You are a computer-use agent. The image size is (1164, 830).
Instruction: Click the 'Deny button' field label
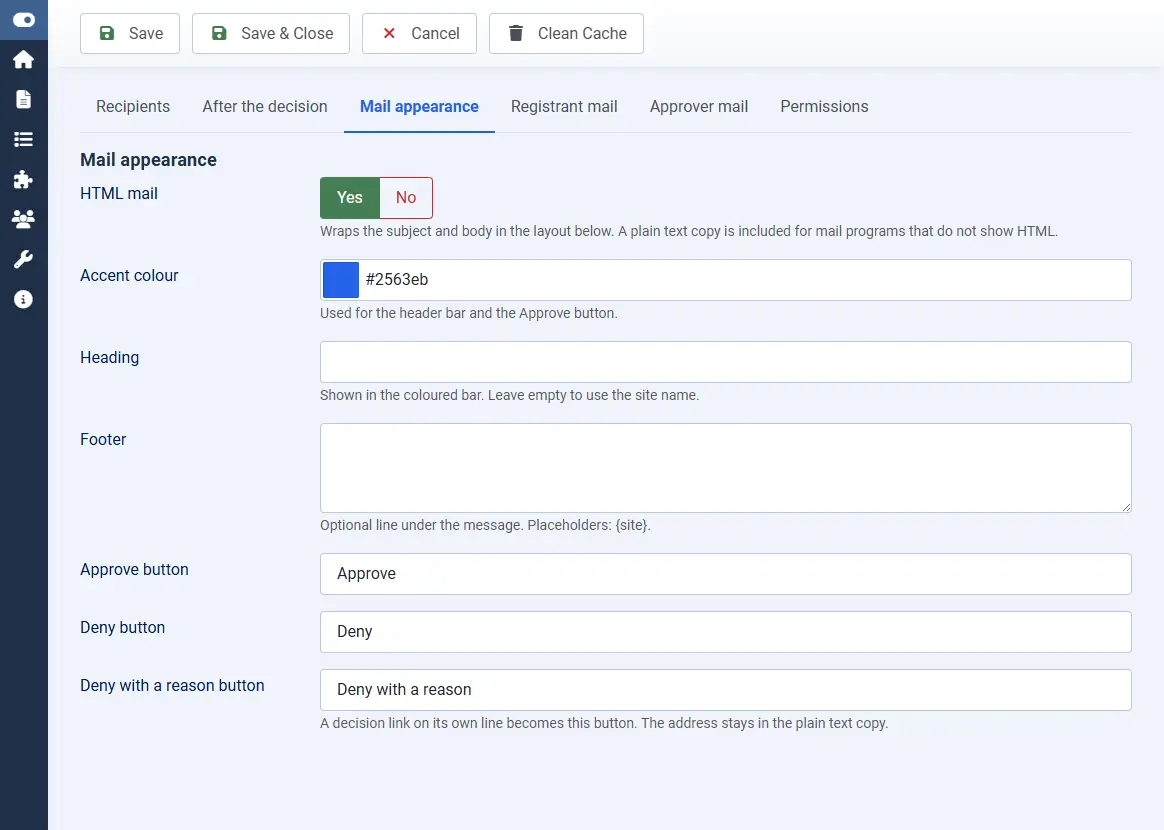(122, 627)
